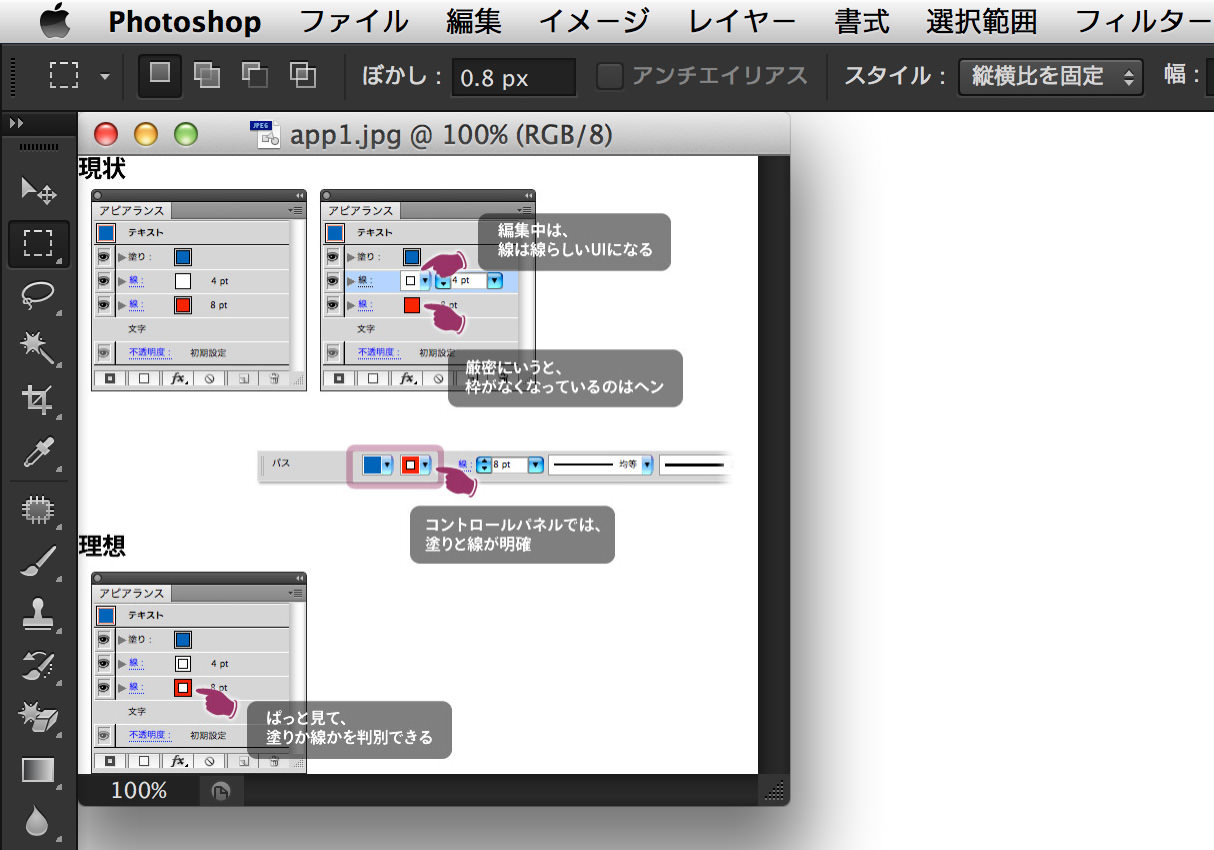Screen dimensions: 1214x850
Task: Select the Eyedropper tool
Action: pos(38,454)
